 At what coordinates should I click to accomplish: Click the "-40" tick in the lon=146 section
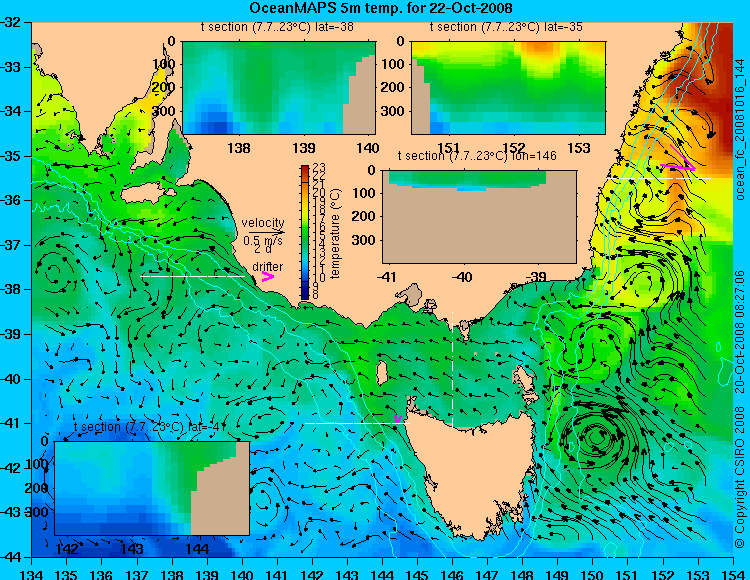pyautogui.click(x=462, y=276)
